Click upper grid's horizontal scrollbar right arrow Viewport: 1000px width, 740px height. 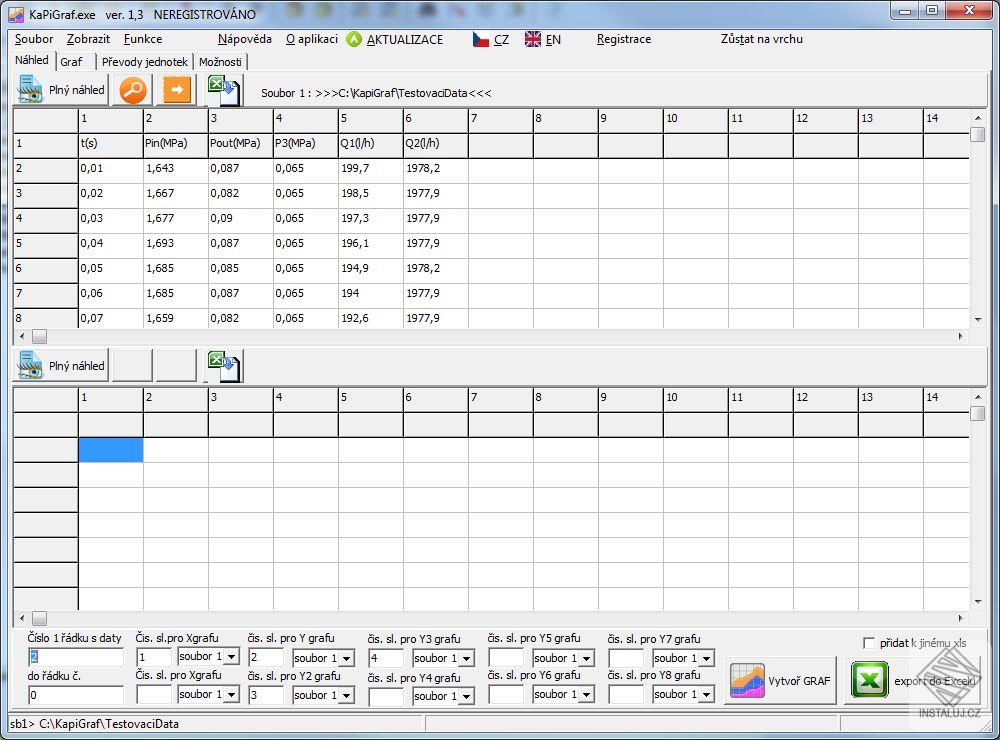coord(961,336)
